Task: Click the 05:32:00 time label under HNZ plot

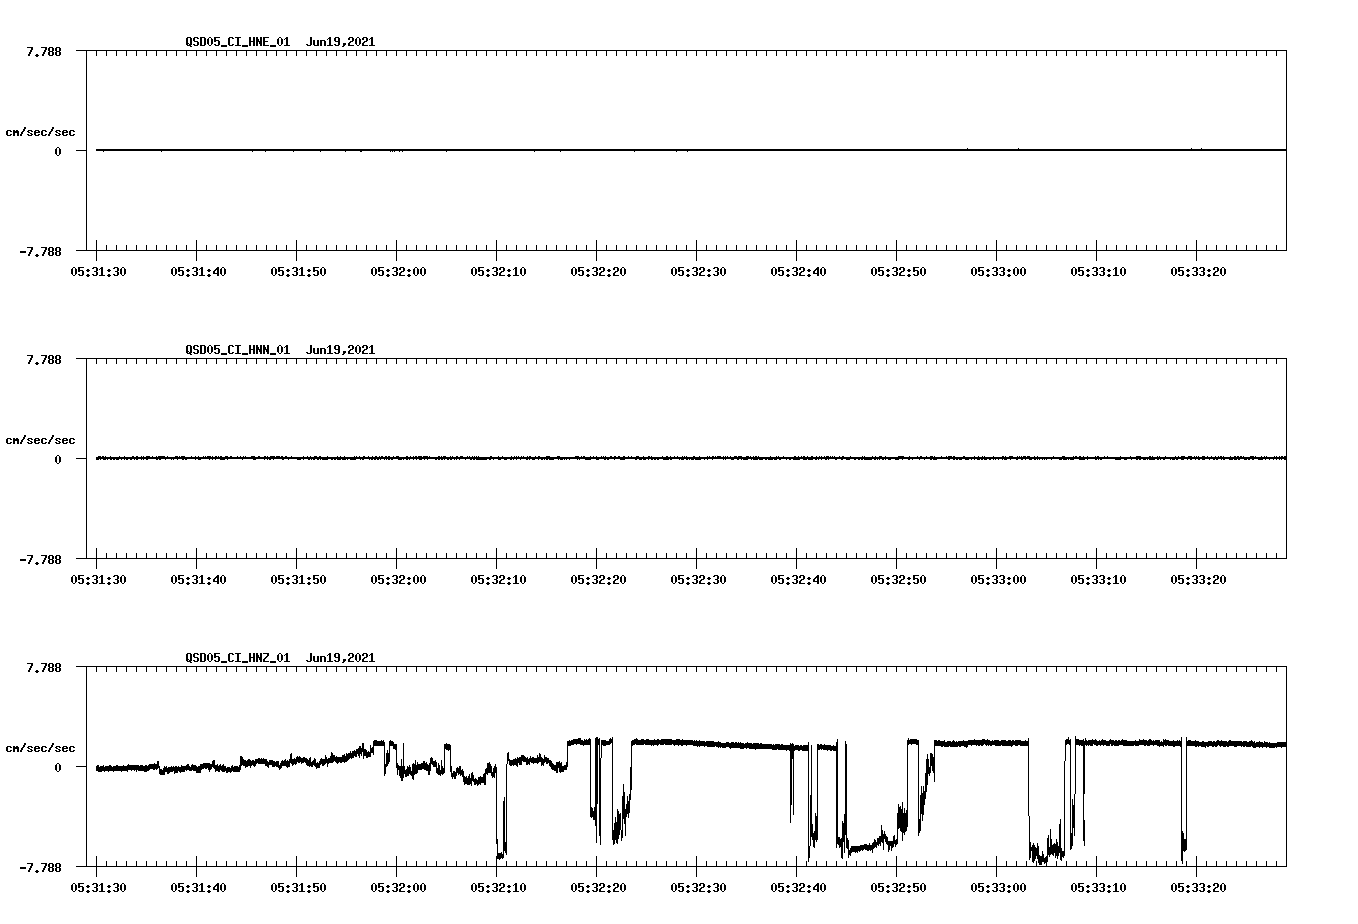Action: tap(398, 887)
